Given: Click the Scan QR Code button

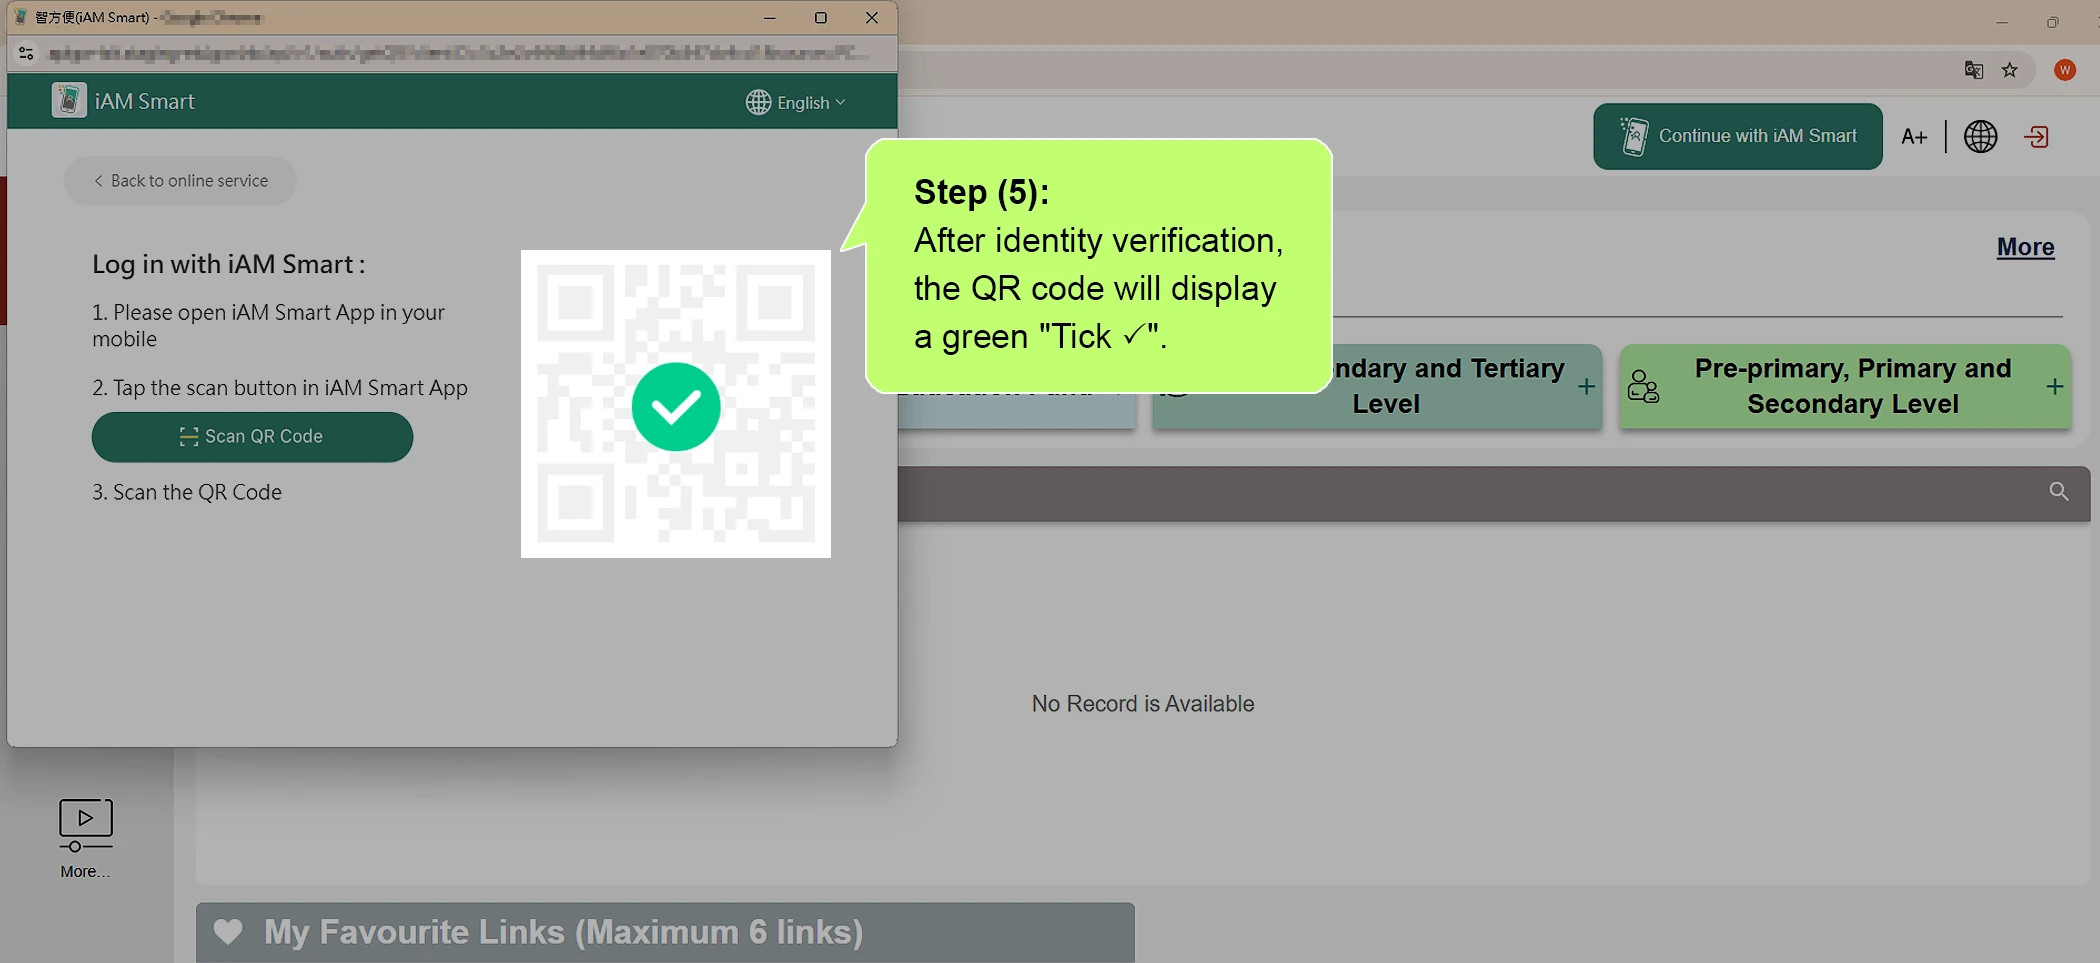Looking at the screenshot, I should [x=252, y=437].
